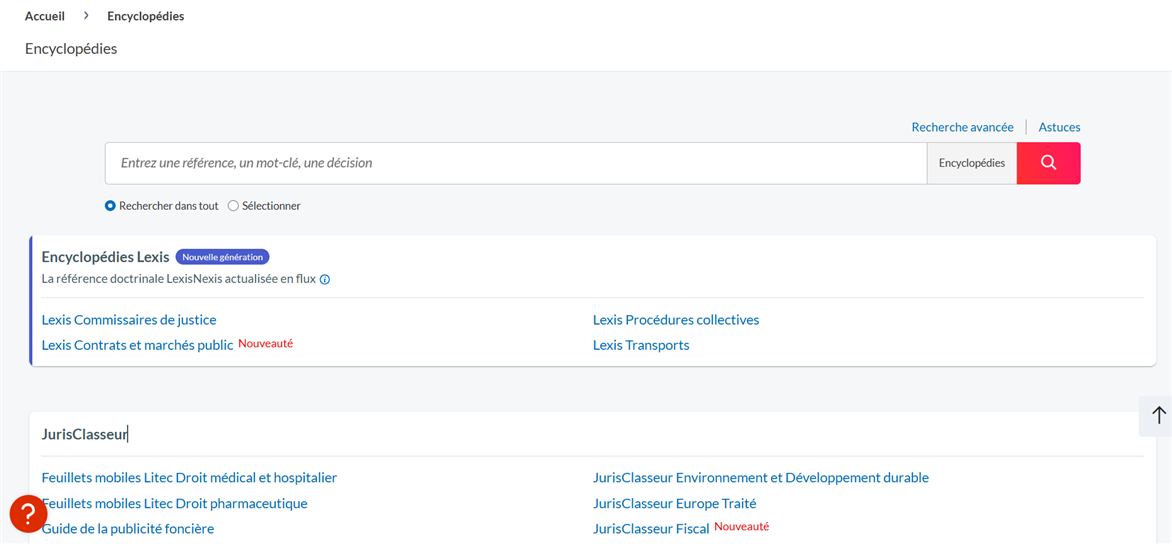The image size is (1172, 544).
Task: Click the scroll-to-top arrow button
Action: click(x=1158, y=415)
